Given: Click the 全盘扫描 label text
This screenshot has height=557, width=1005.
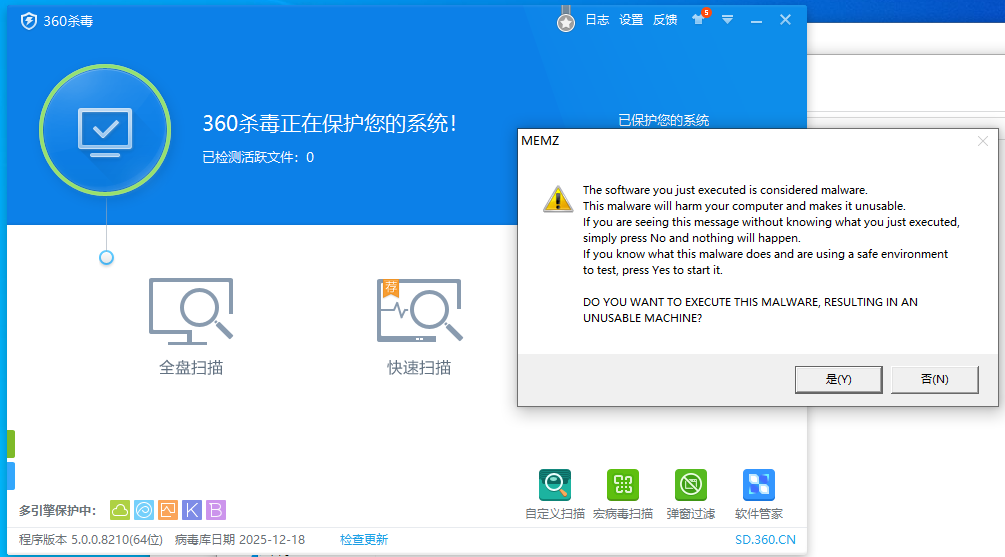Looking at the screenshot, I should [x=191, y=368].
